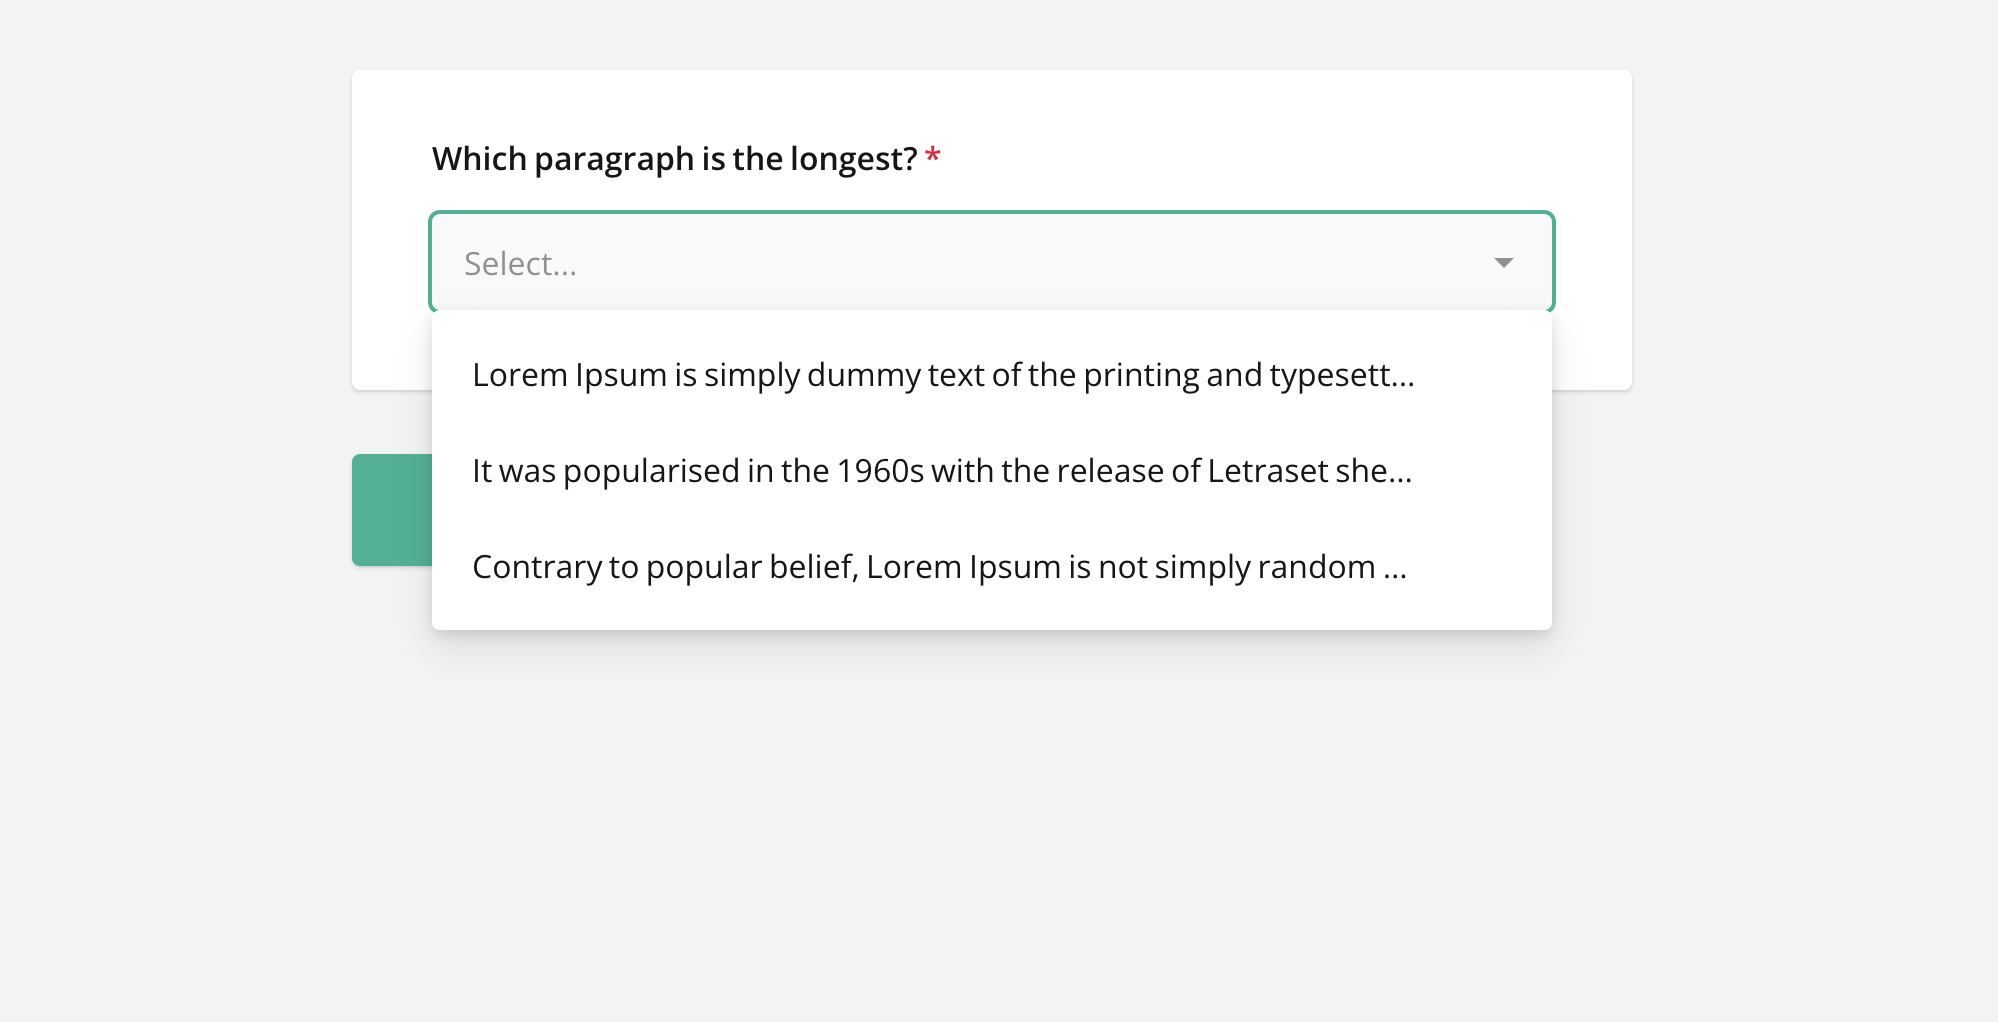This screenshot has height=1022, width=1998.
Task: Click the dropdown's triangular disclosure indicator
Action: [1504, 263]
